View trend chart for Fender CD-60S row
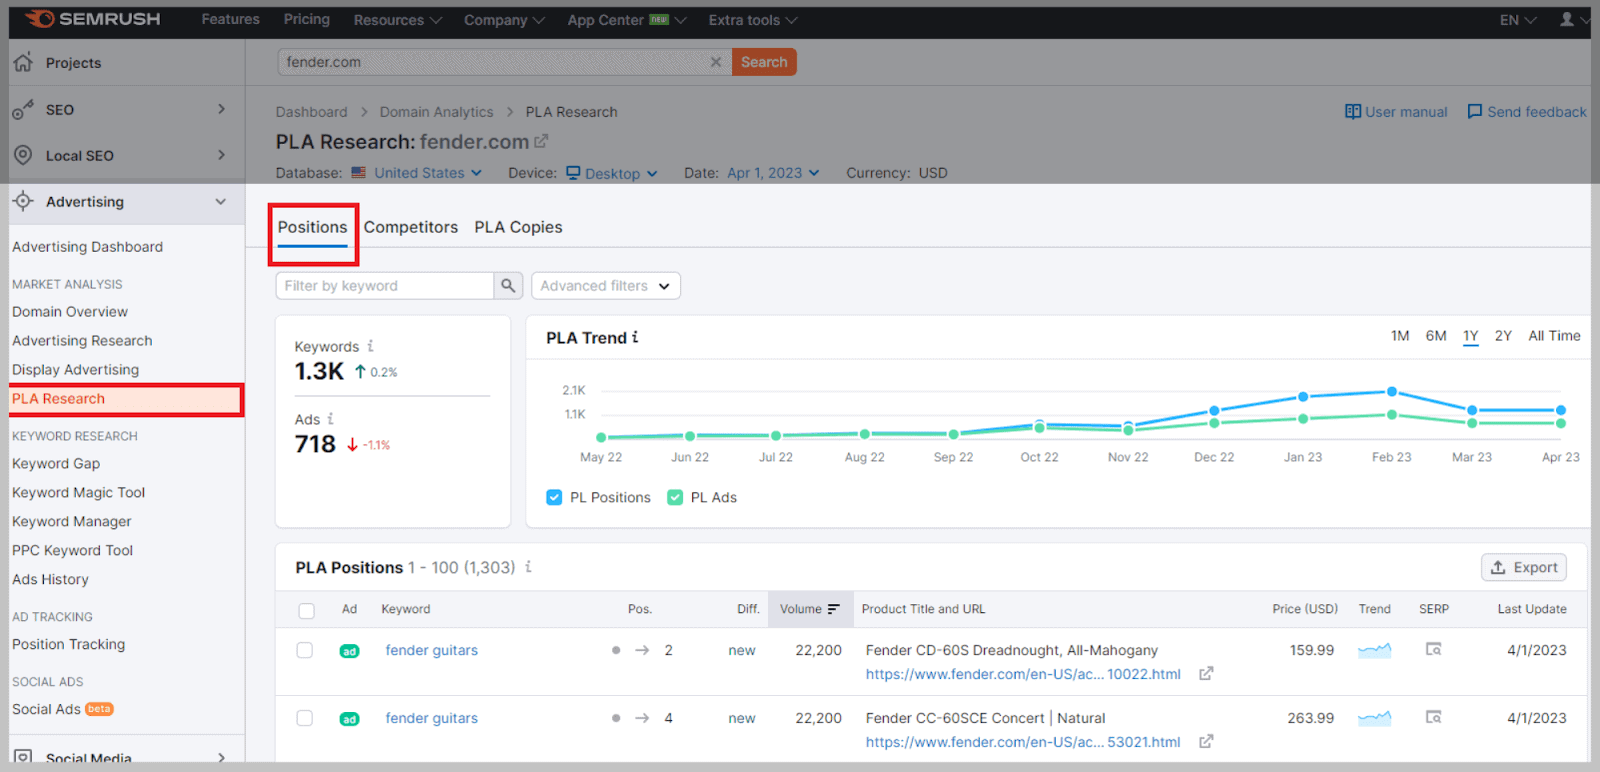1600x772 pixels. point(1375,651)
